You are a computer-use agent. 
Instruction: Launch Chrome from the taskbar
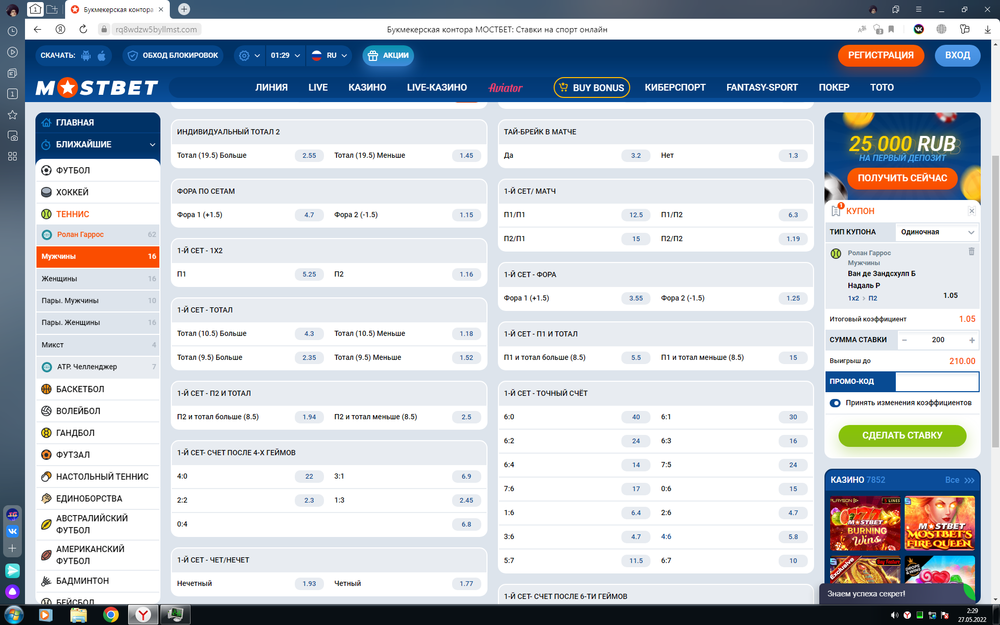point(111,615)
